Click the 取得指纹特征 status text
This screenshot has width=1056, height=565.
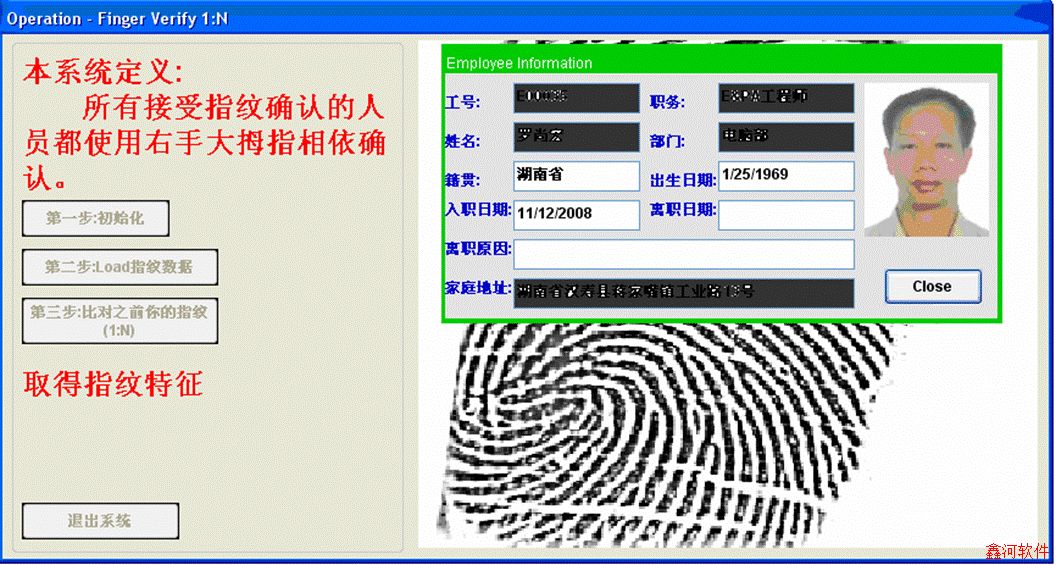[113, 384]
